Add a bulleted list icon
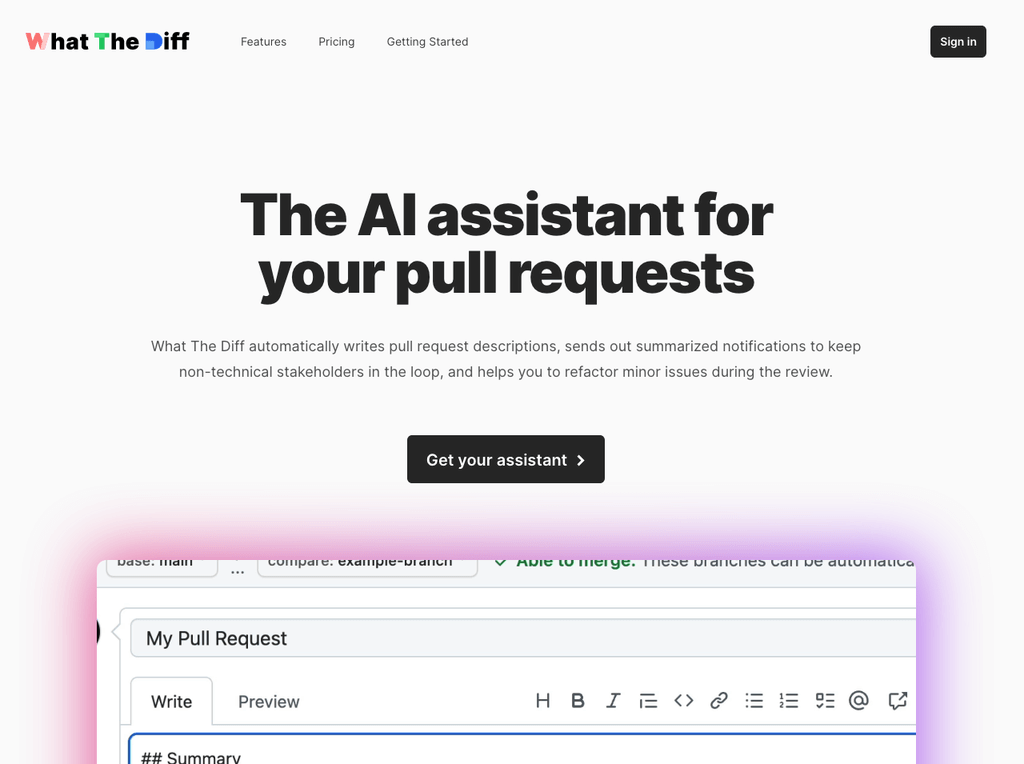The image size is (1024, 764). coord(754,701)
